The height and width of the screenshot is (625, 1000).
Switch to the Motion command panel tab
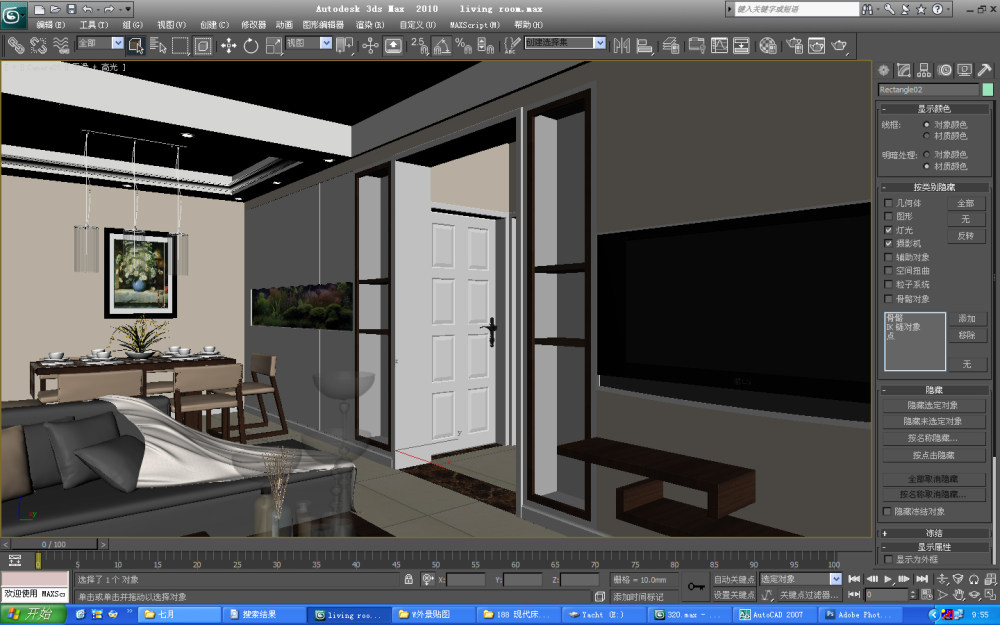945,70
